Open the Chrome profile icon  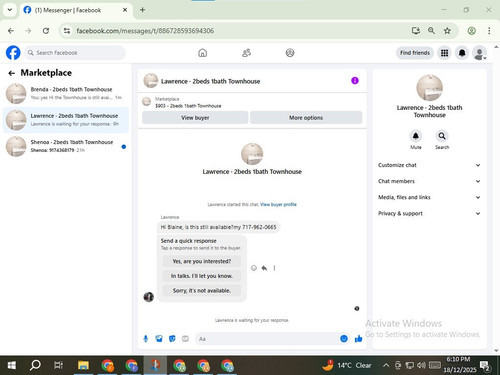[x=471, y=31]
